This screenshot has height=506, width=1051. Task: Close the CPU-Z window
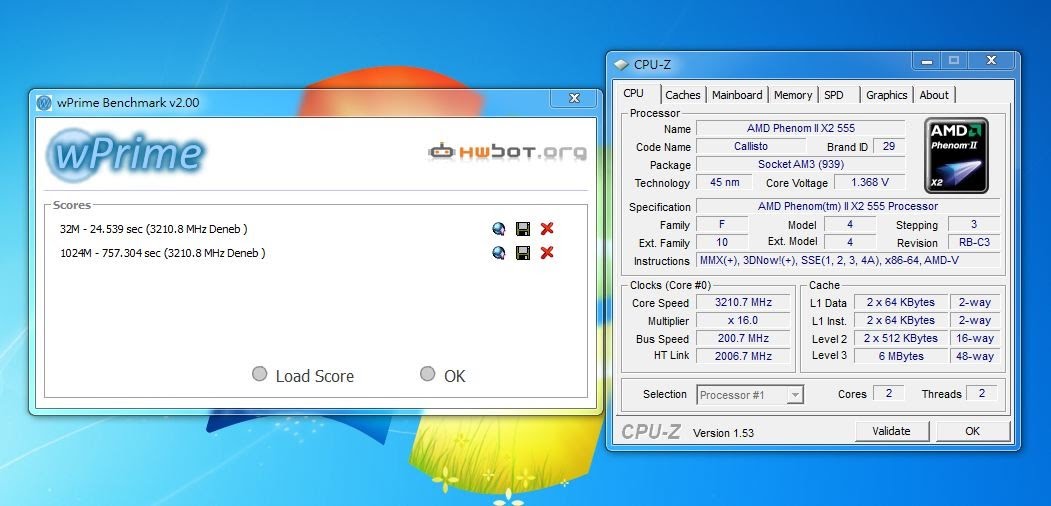point(991,61)
